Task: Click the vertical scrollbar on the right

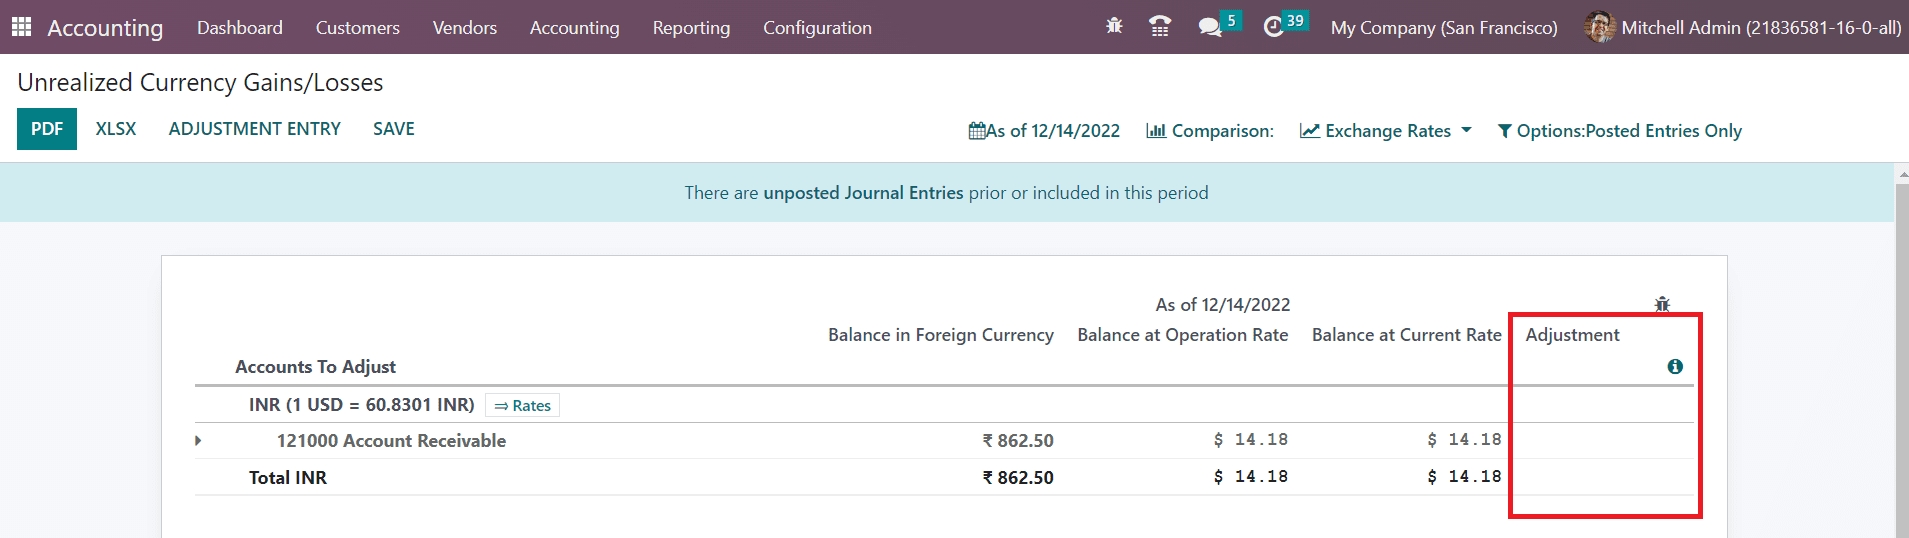Action: point(1901,350)
